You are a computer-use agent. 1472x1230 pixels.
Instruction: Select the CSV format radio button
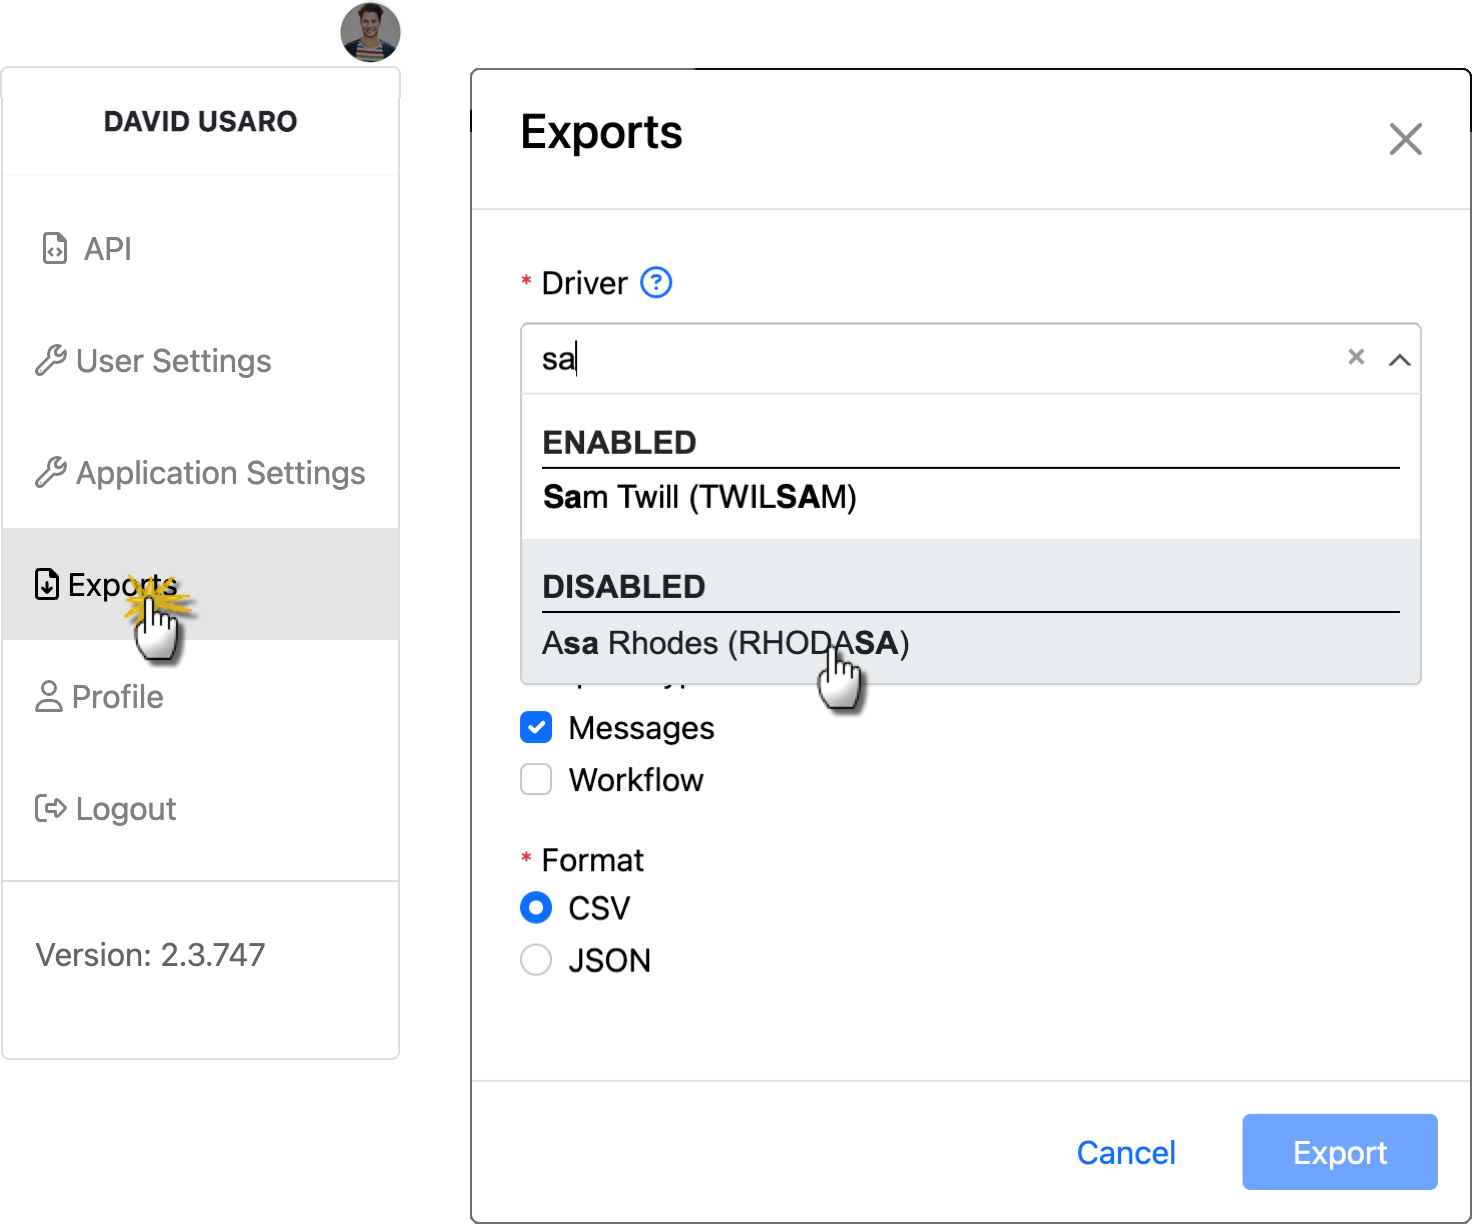536,907
